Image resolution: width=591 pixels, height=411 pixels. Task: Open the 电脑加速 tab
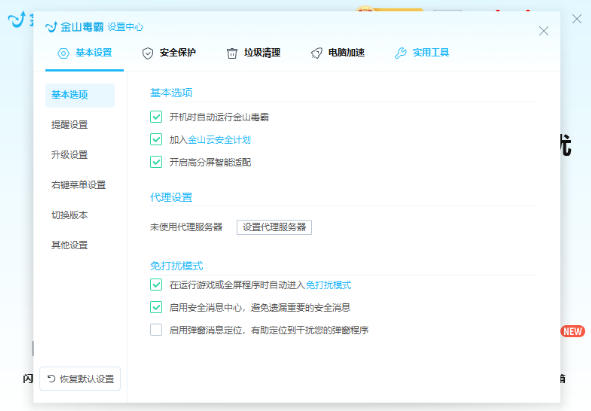coord(338,53)
